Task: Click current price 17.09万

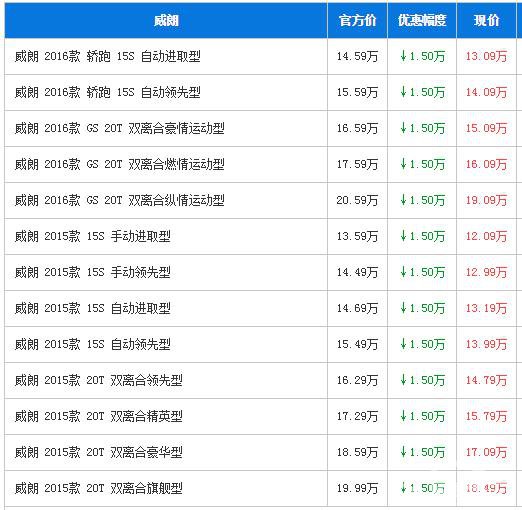Action: 486,452
